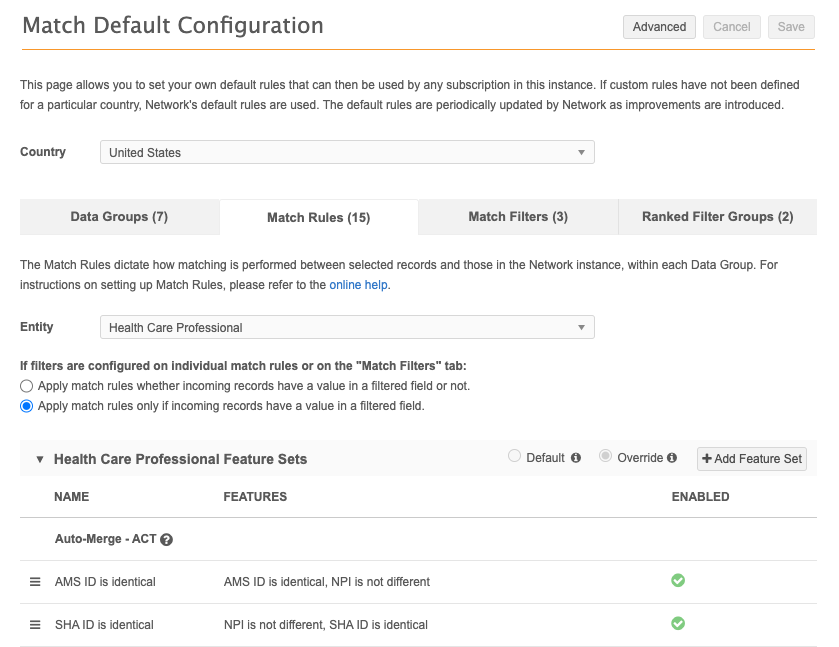Click the Advanced button
This screenshot has width=839, height=647.
[659, 27]
